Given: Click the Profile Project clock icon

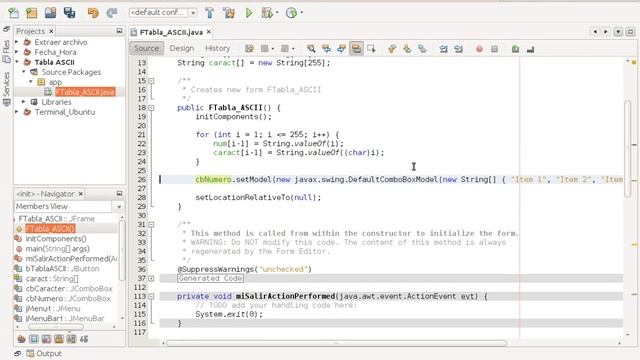Looking at the screenshot, I should pyautogui.click(x=291, y=13).
